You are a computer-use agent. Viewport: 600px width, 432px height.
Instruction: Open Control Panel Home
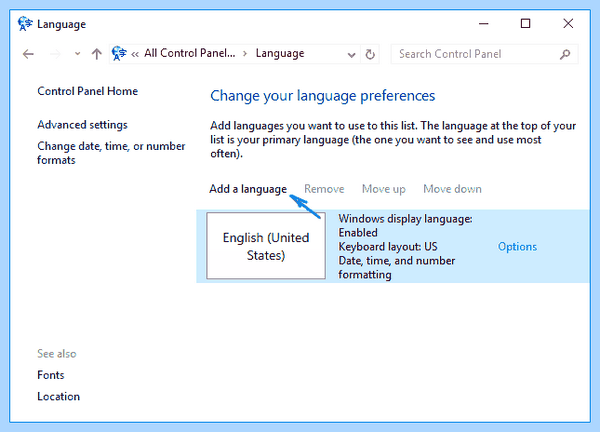tap(87, 91)
